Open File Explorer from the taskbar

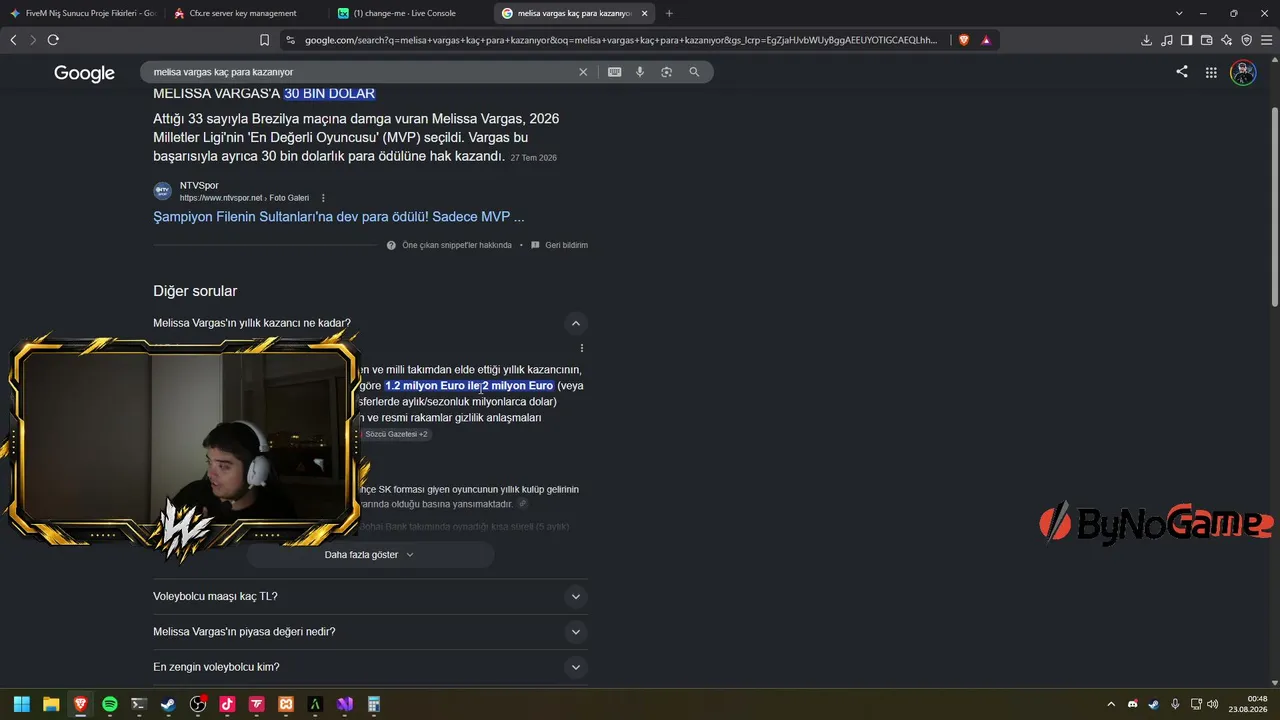coord(51,704)
